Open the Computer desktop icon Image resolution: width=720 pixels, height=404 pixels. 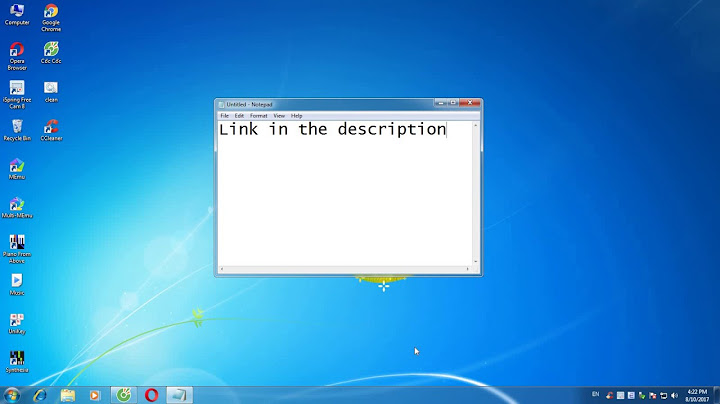point(17,14)
